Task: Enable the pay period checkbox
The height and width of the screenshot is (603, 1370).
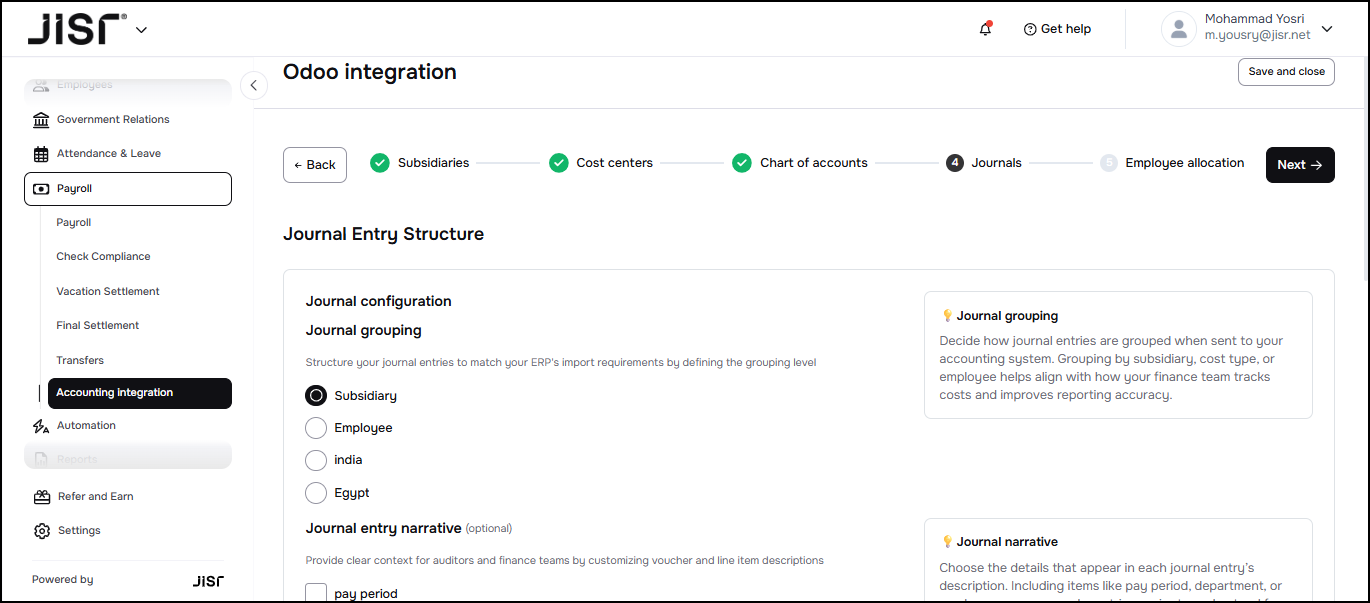Action: 316,593
